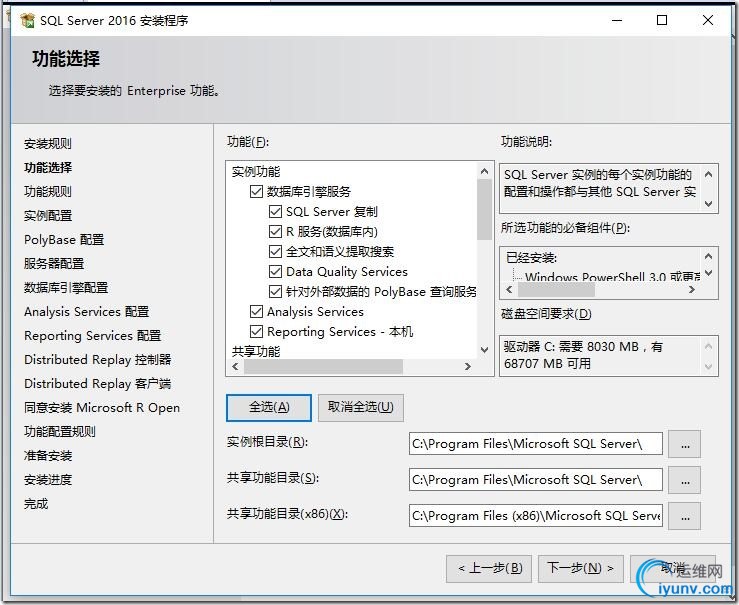Click 功能说明 box scroll up arrow
The image size is (739, 605).
[708, 174]
